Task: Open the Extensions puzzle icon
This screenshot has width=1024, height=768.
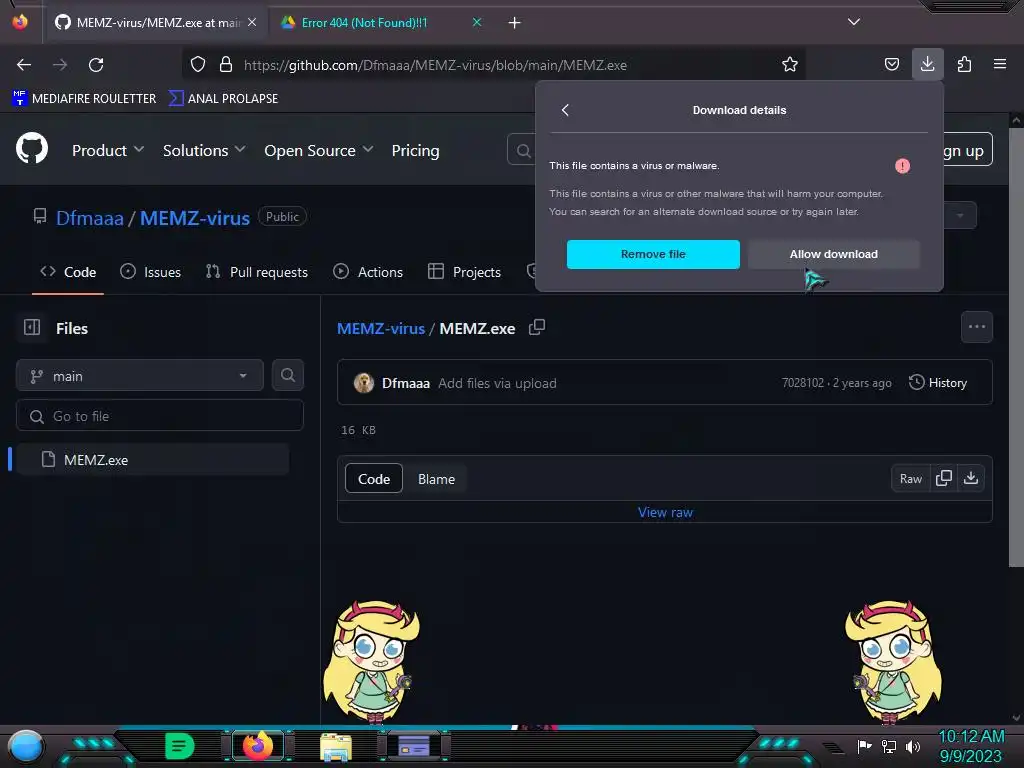Action: [x=964, y=65]
